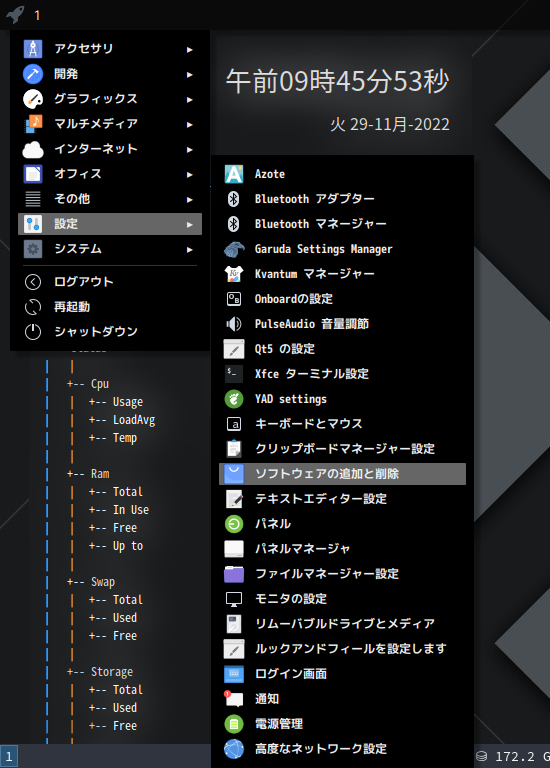
Task: Expand the インターネット submenu arrow
Action: pos(190,149)
